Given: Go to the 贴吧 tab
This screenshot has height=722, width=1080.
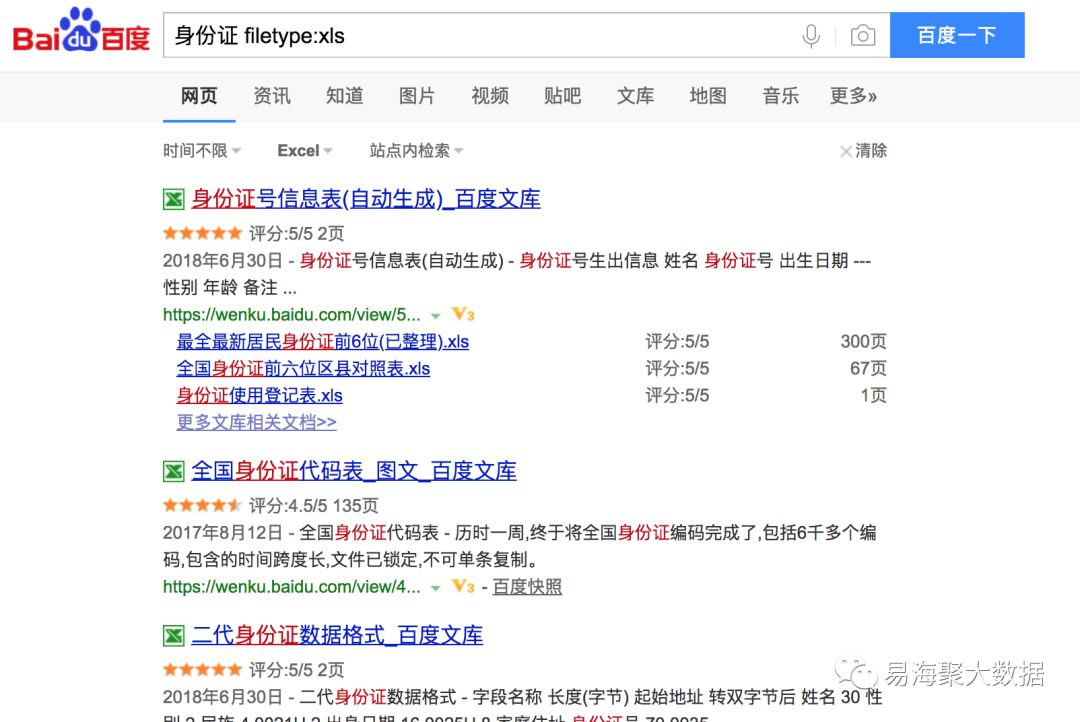Looking at the screenshot, I should click(563, 96).
